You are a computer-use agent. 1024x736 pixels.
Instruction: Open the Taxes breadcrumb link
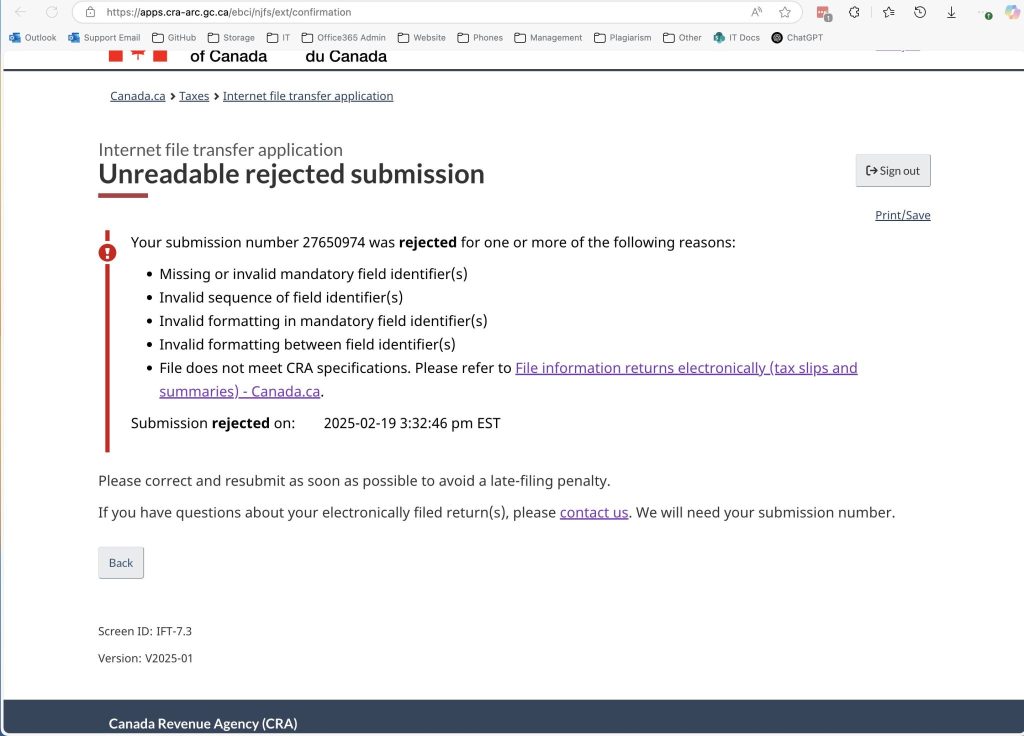point(194,96)
